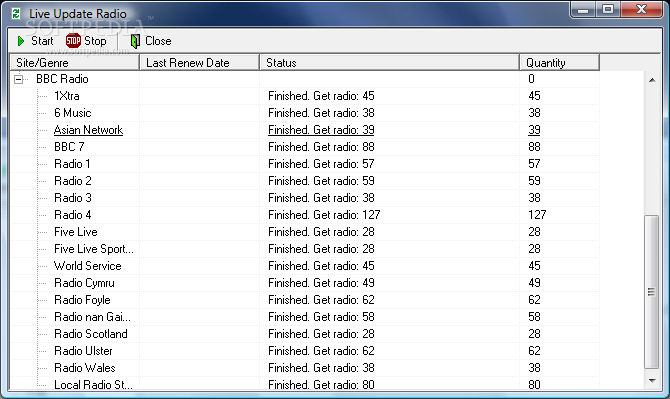Click status 'Finished. Get radio: 39'

[321, 130]
